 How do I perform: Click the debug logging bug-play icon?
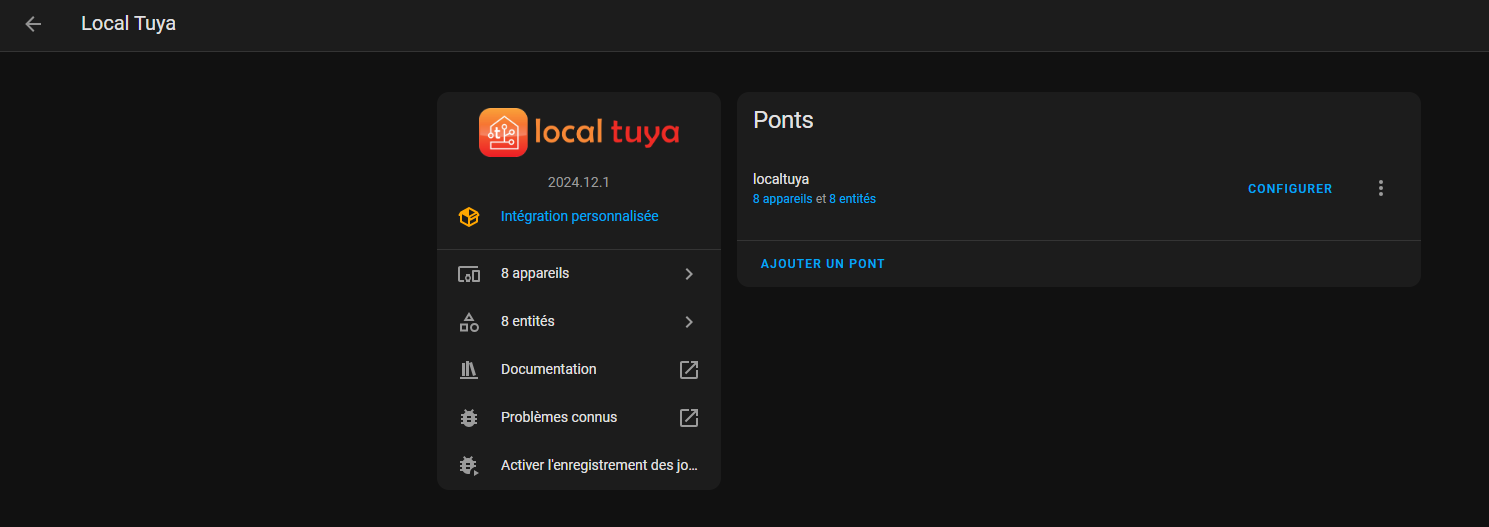coord(468,466)
